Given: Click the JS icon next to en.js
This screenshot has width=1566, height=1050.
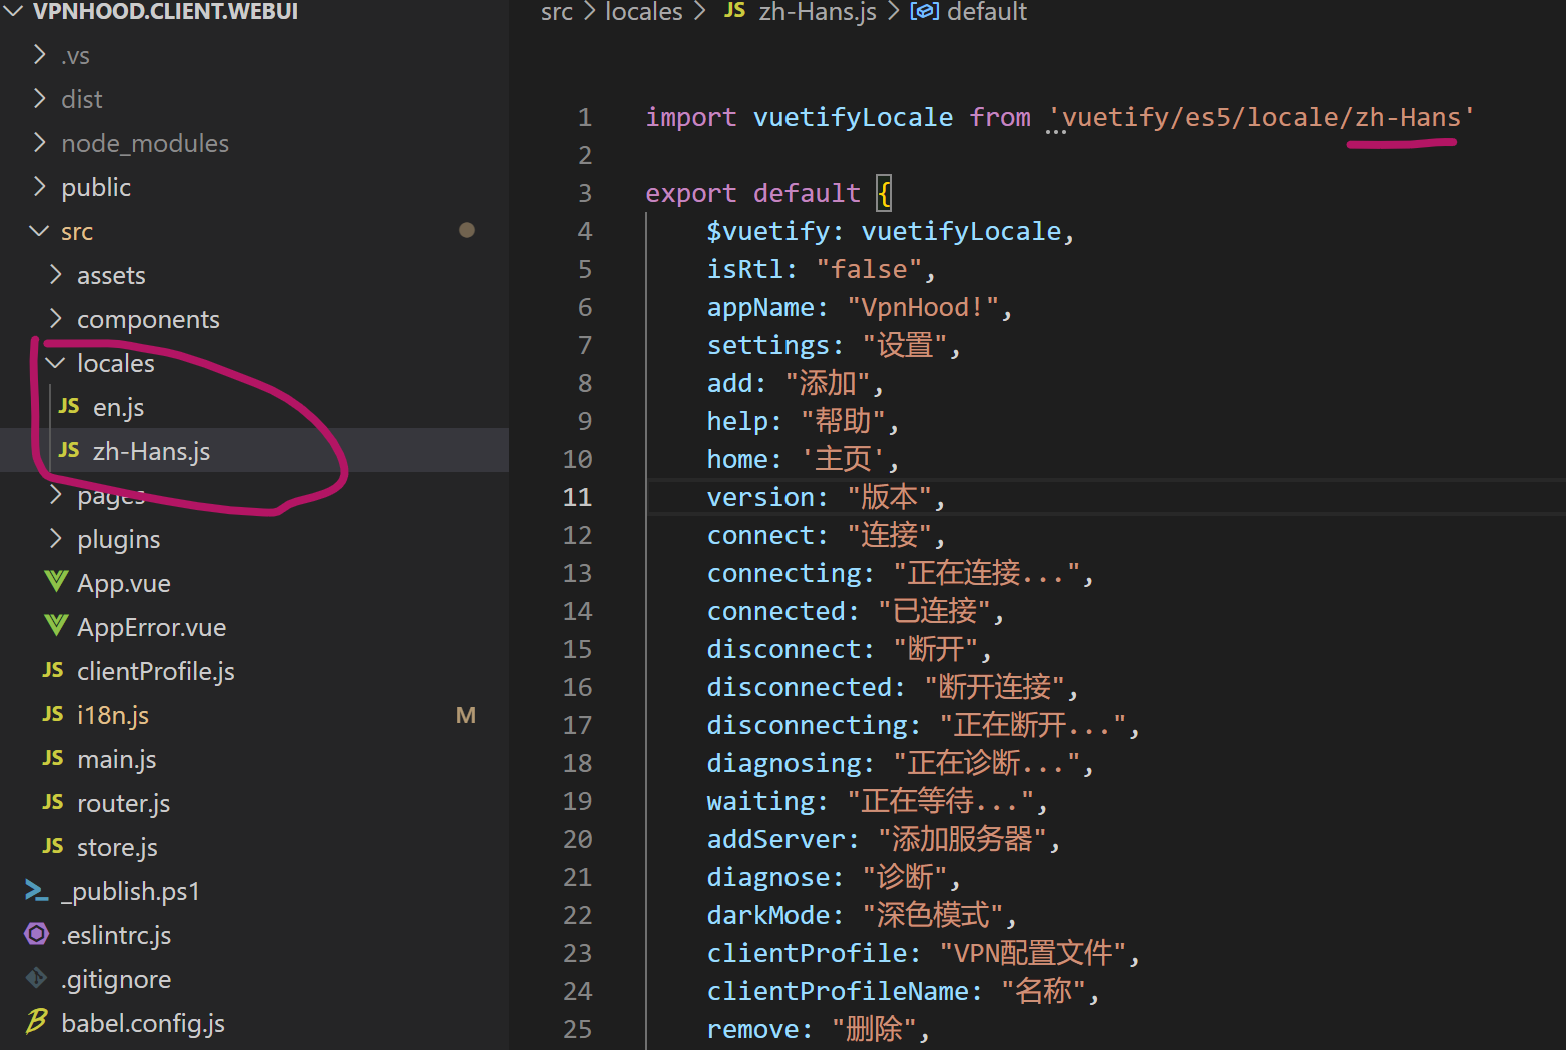Looking at the screenshot, I should click(68, 406).
